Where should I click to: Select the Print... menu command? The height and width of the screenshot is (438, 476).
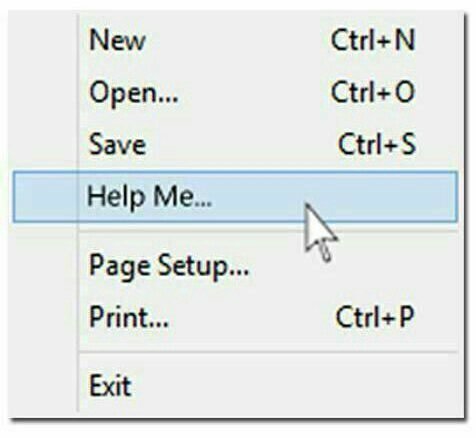pos(235,317)
